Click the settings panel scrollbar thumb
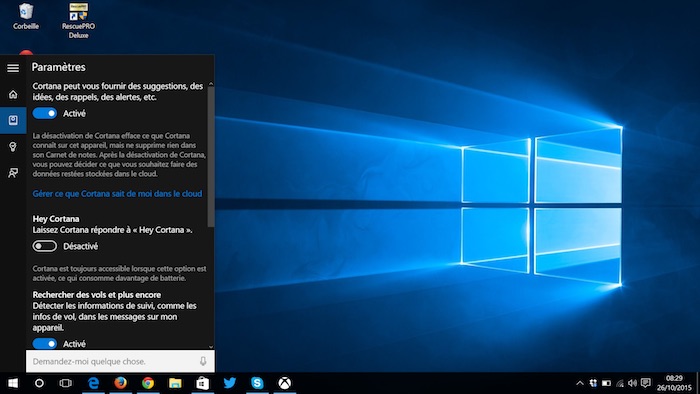 211,156
